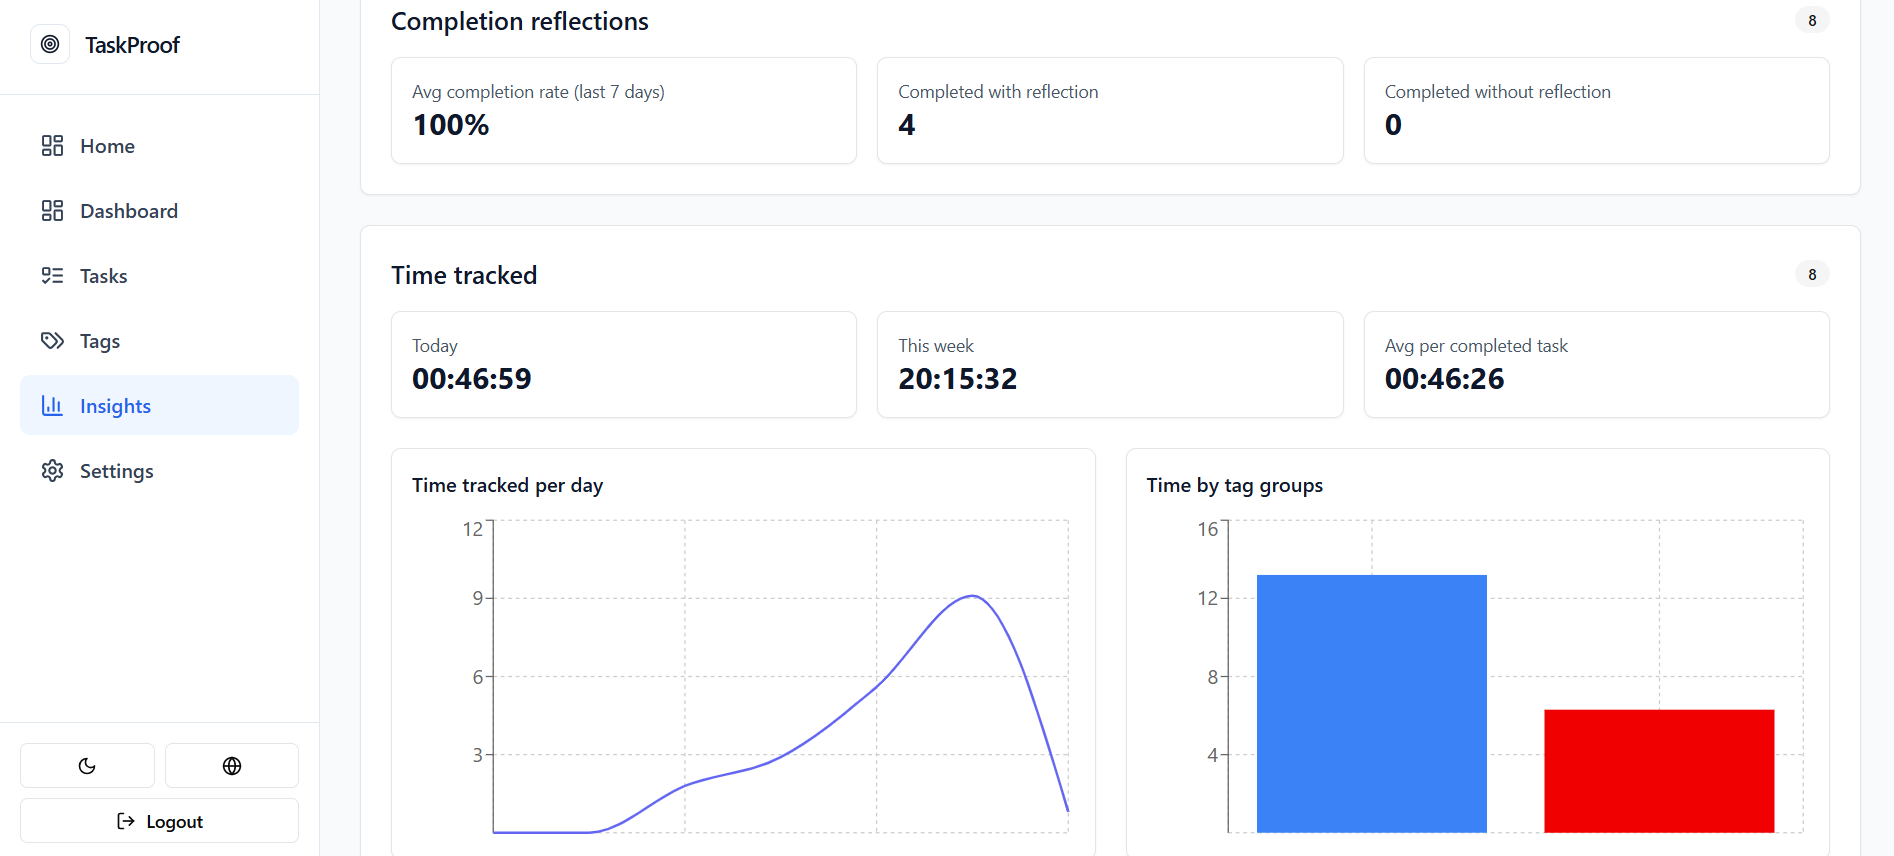
Task: Open the Insights bar chart icon
Action: (x=52, y=405)
